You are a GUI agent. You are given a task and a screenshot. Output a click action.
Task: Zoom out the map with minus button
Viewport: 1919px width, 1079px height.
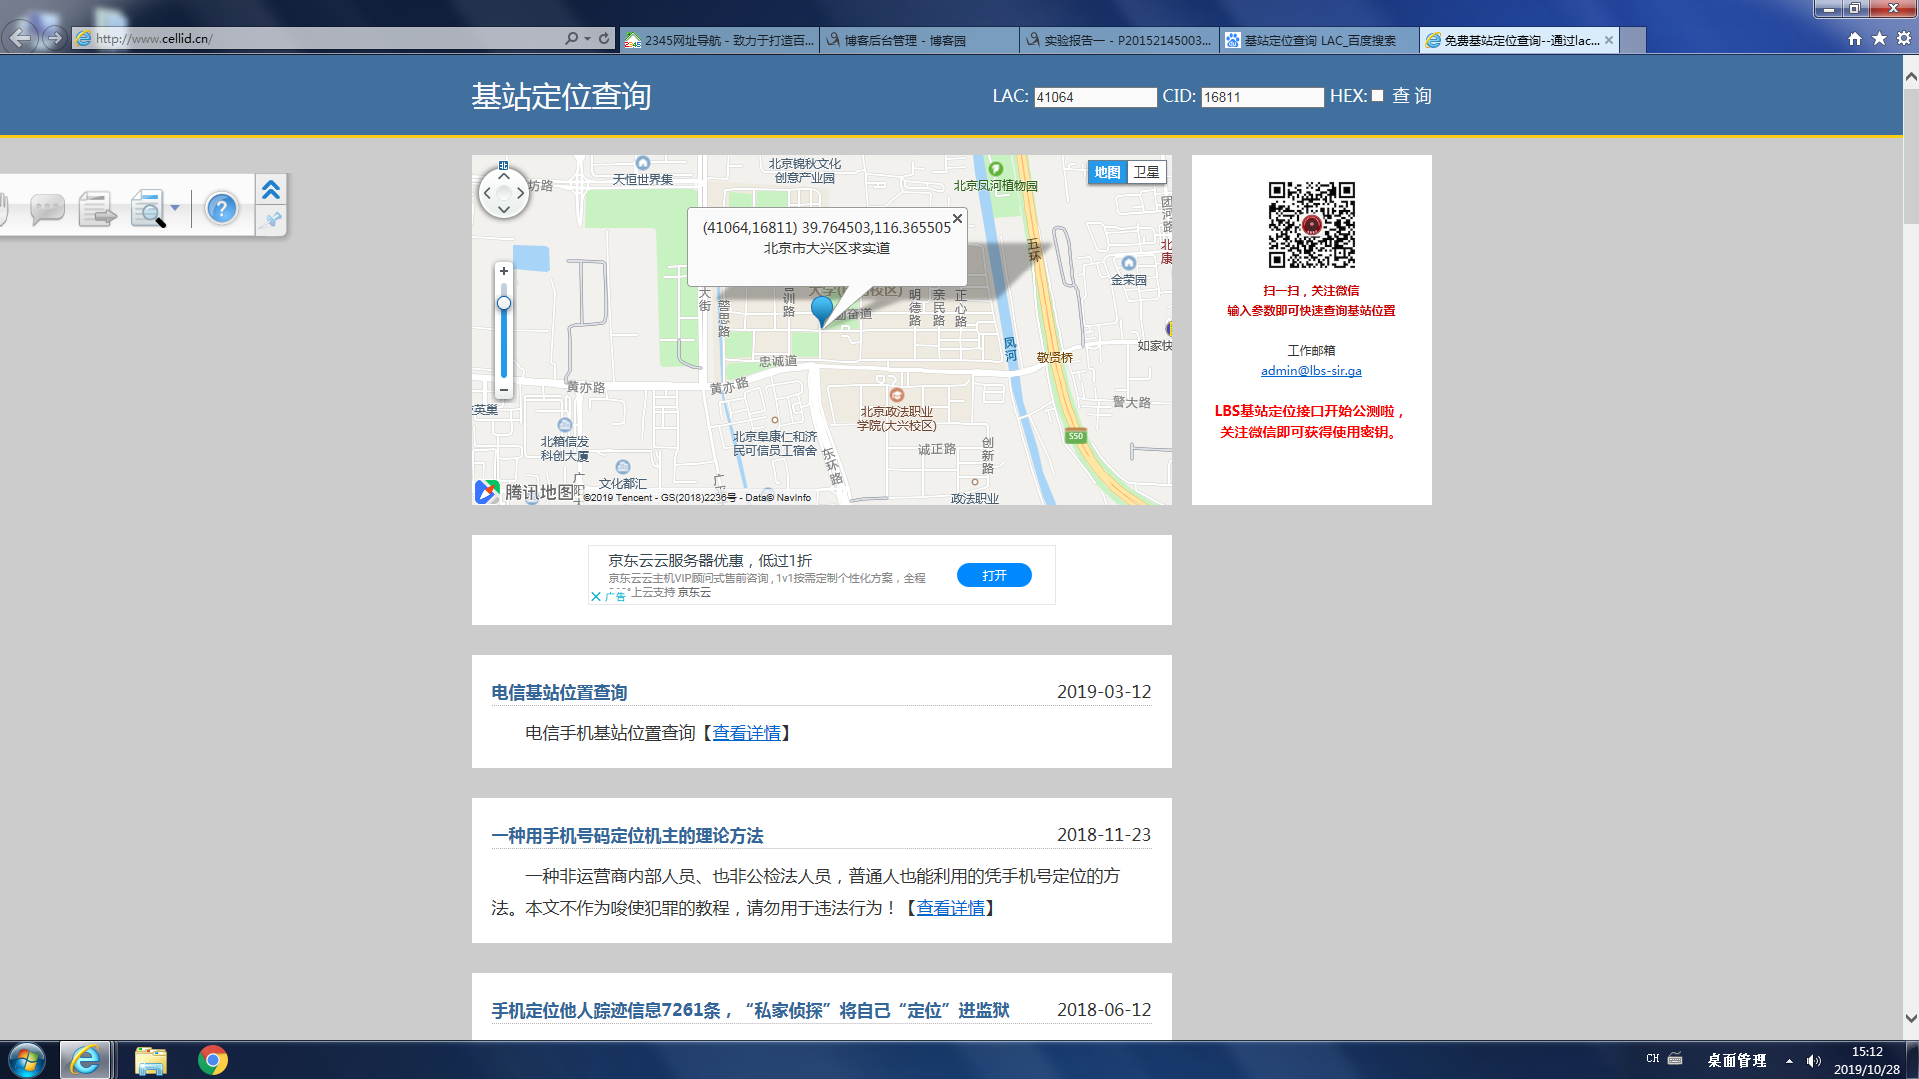(504, 390)
